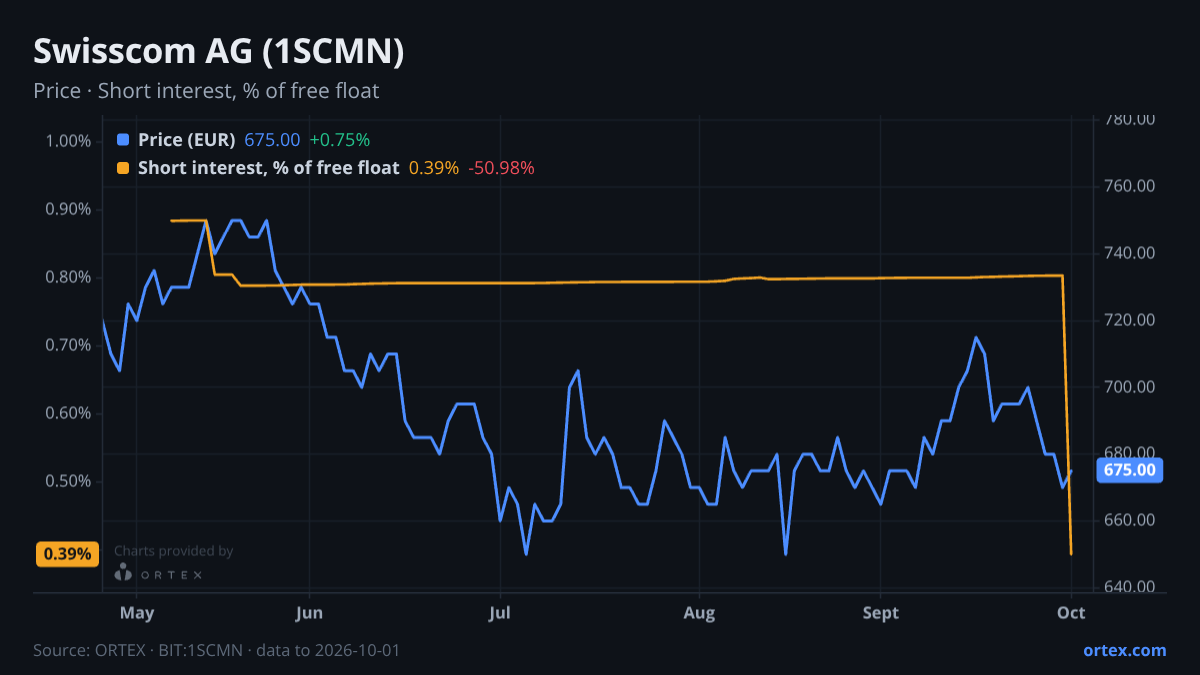Click the Charts provided by caption
The height and width of the screenshot is (675, 1200).
pos(174,551)
